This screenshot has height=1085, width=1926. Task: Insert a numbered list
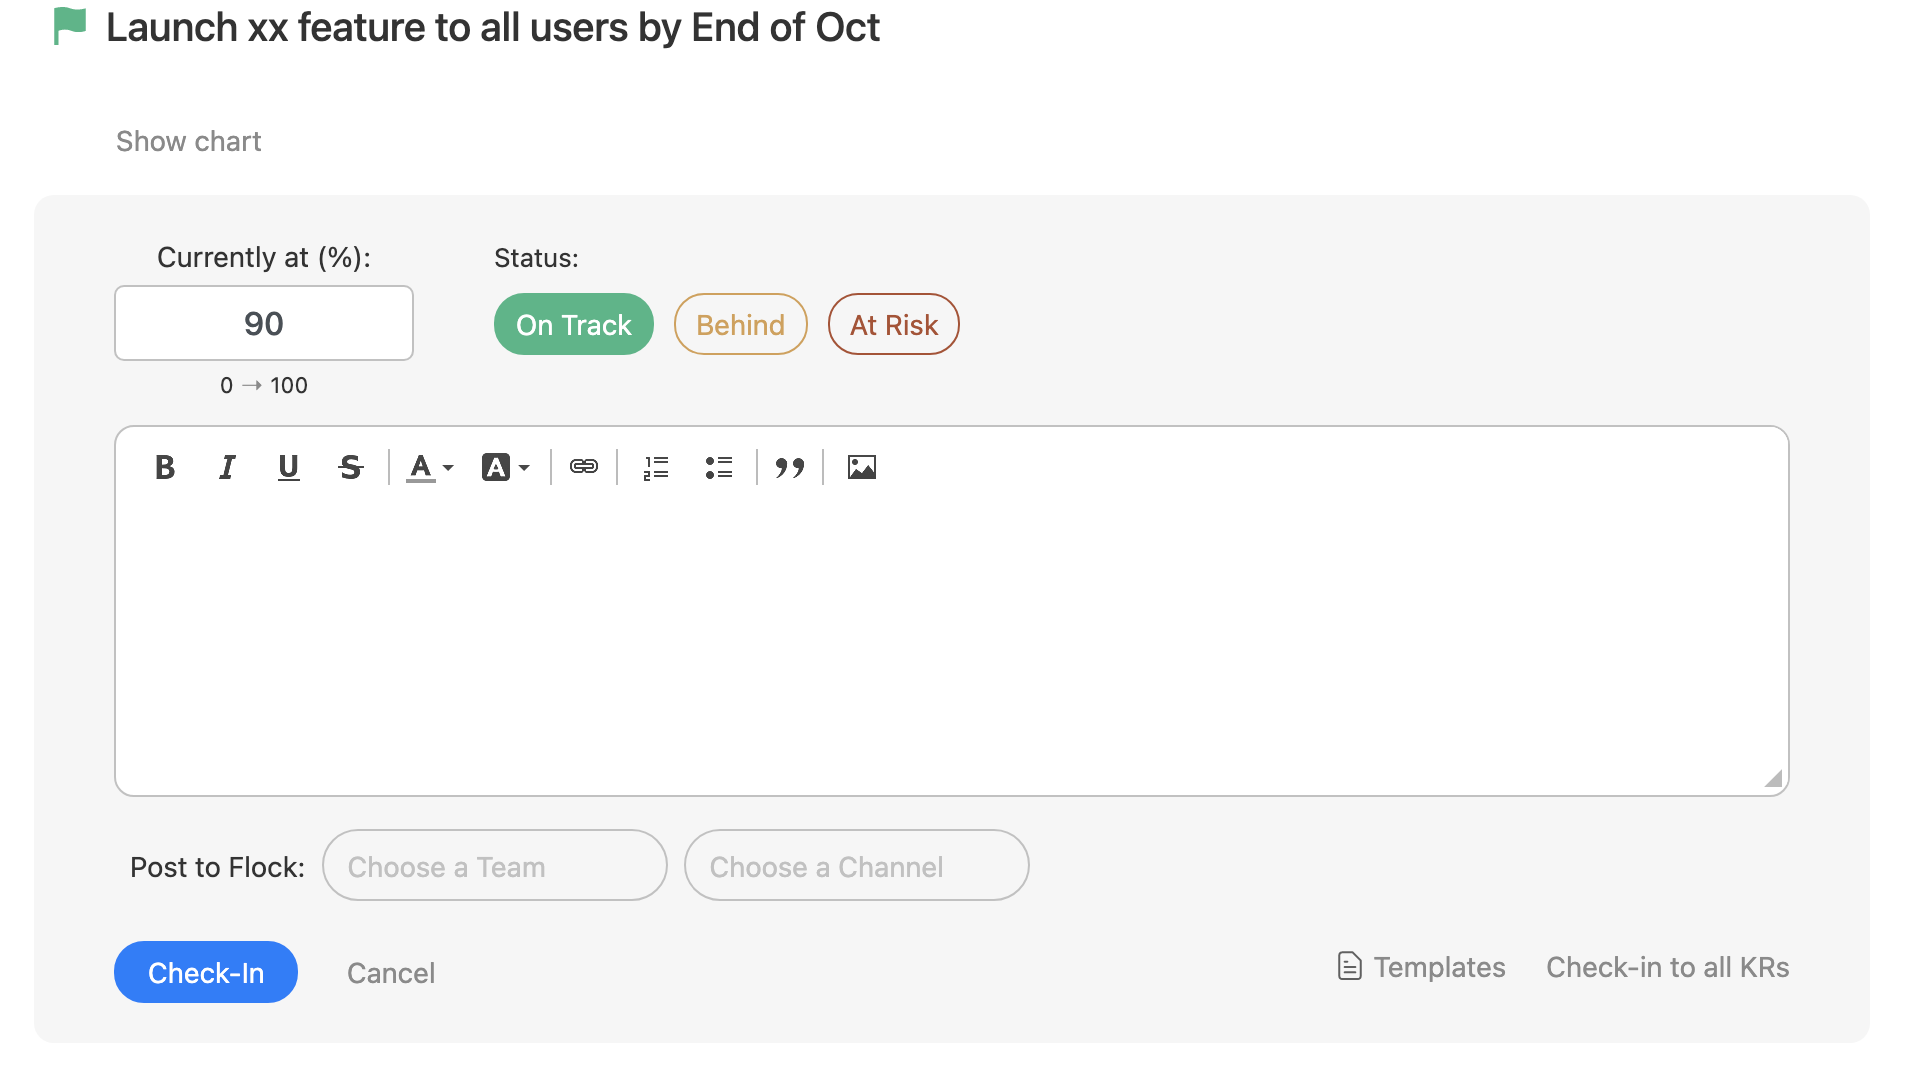point(656,467)
